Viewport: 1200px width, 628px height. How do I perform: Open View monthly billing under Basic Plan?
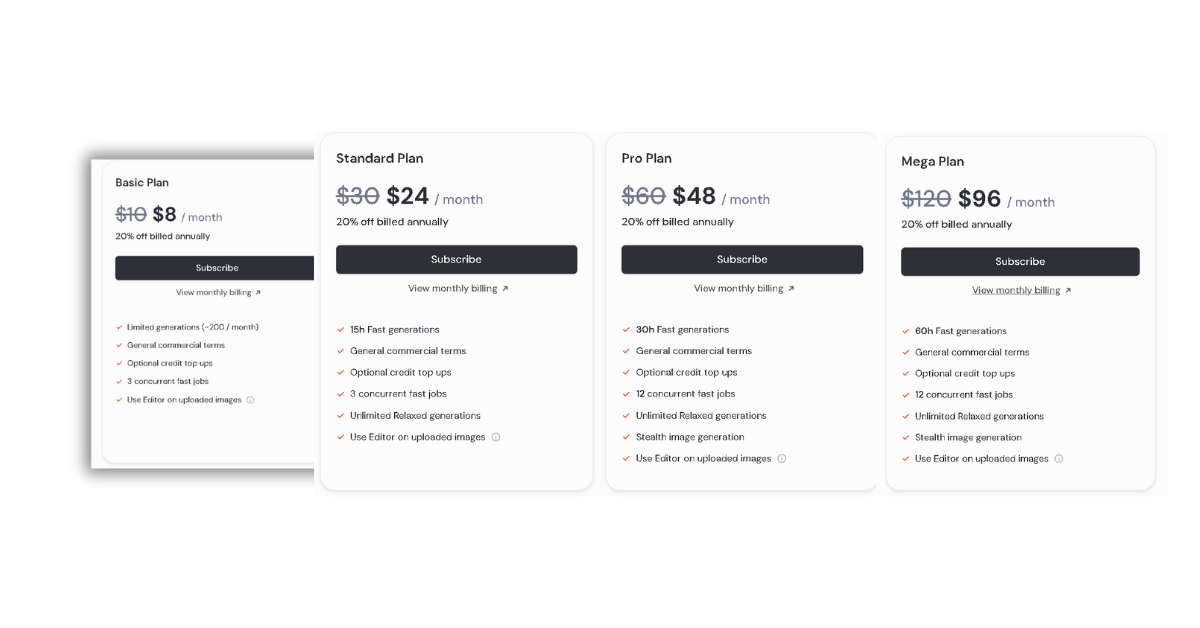click(x=213, y=293)
